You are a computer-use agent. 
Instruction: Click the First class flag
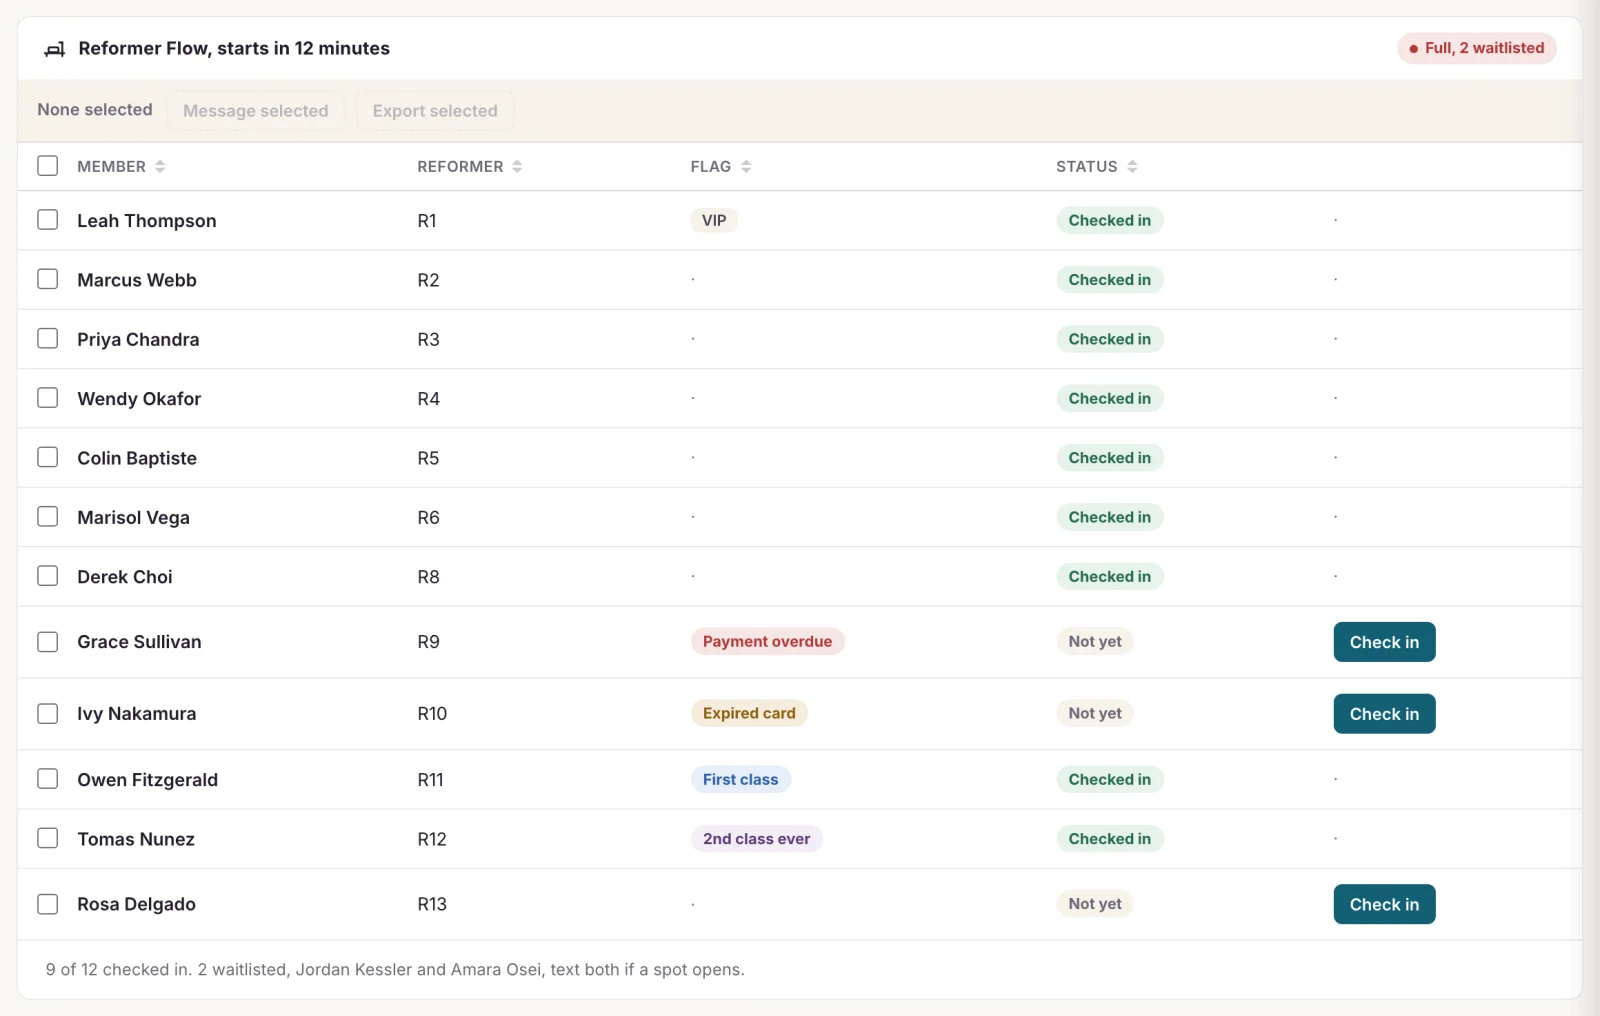740,780
